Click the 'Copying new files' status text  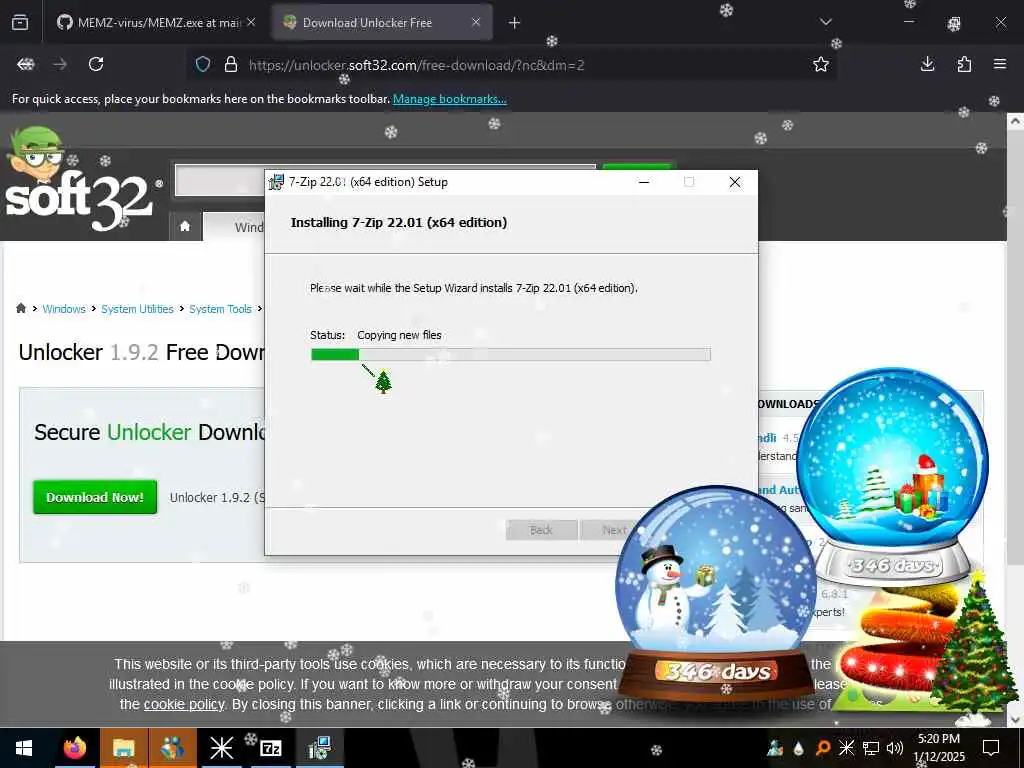pos(399,335)
